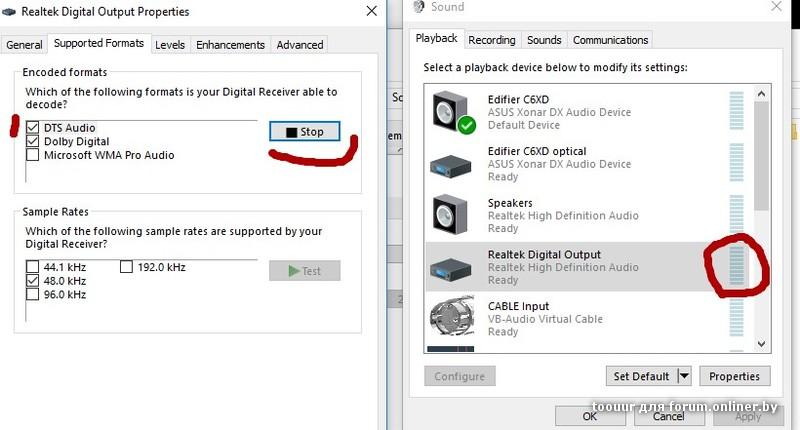Go to the Enhancements tab
The image size is (800, 430).
click(x=231, y=45)
